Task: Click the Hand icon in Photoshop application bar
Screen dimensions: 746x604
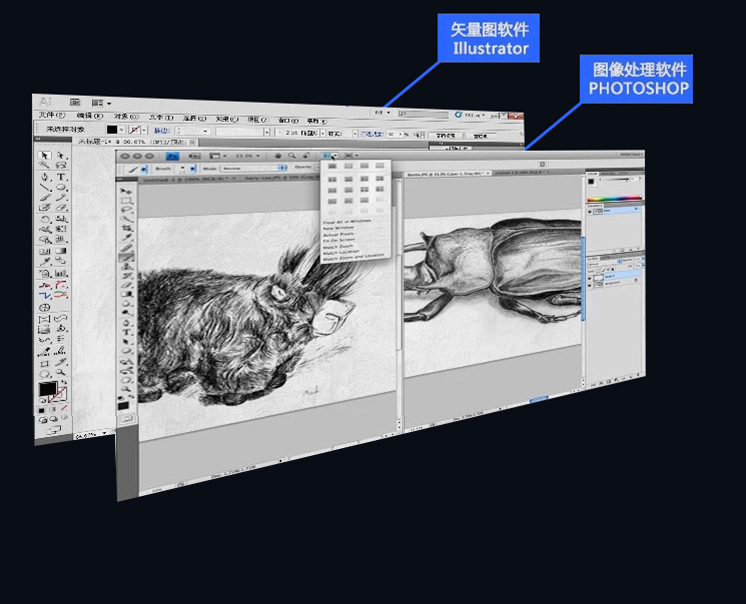Action: 278,156
